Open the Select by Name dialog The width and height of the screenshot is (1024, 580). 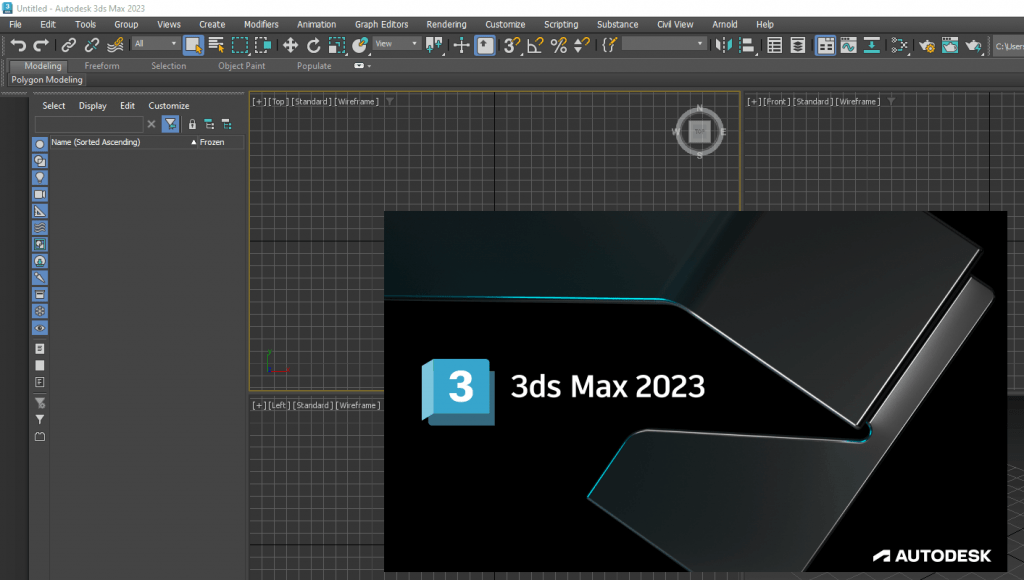217,45
